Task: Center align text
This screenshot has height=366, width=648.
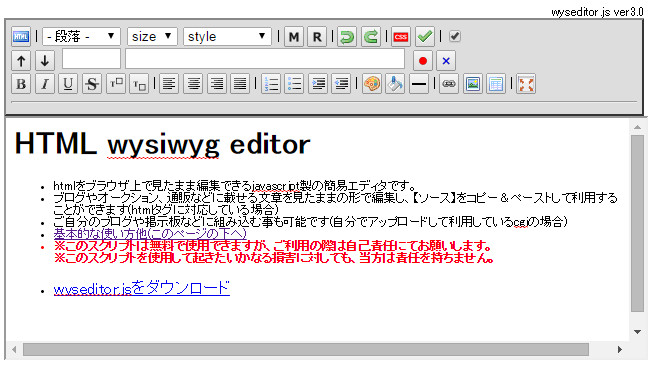Action: click(193, 84)
